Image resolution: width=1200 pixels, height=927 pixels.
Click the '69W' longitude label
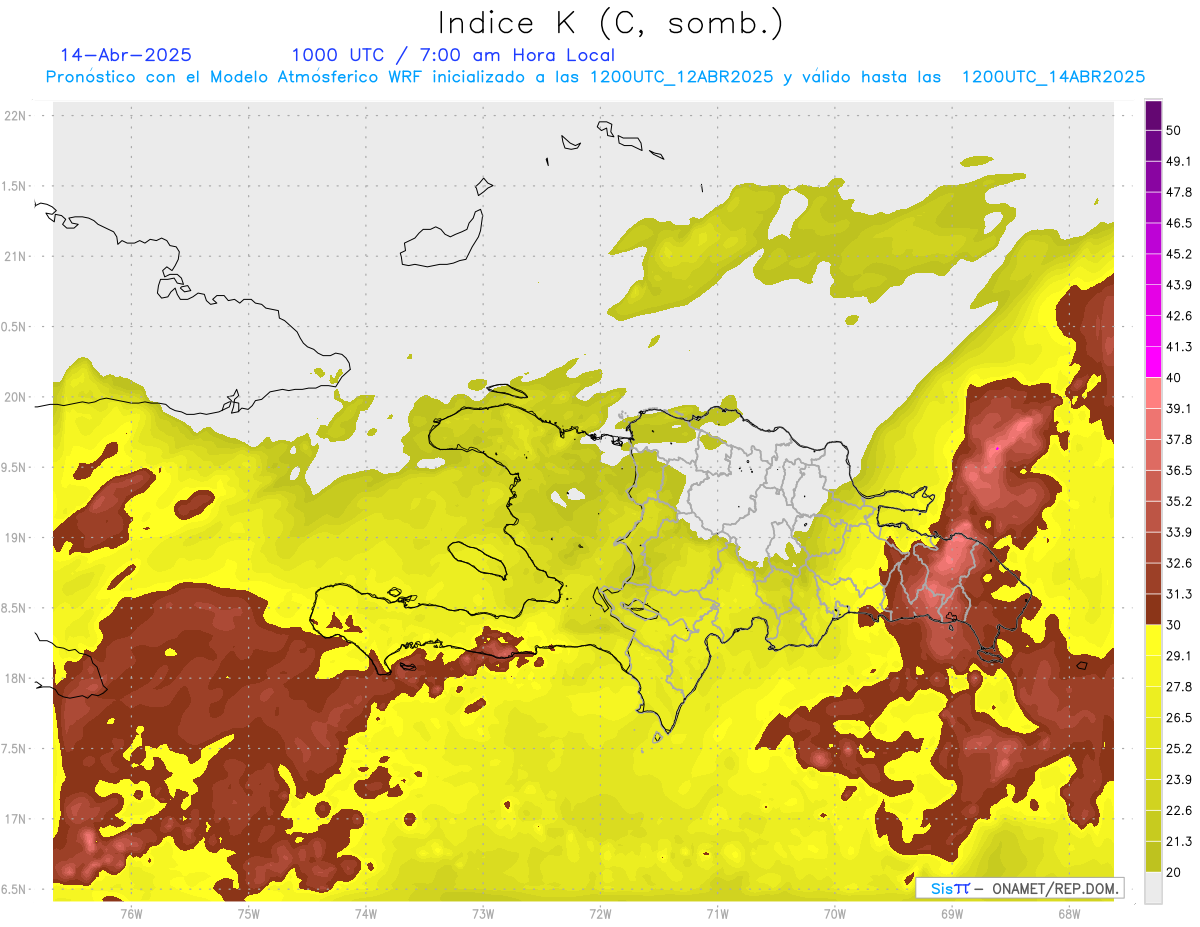click(x=951, y=913)
